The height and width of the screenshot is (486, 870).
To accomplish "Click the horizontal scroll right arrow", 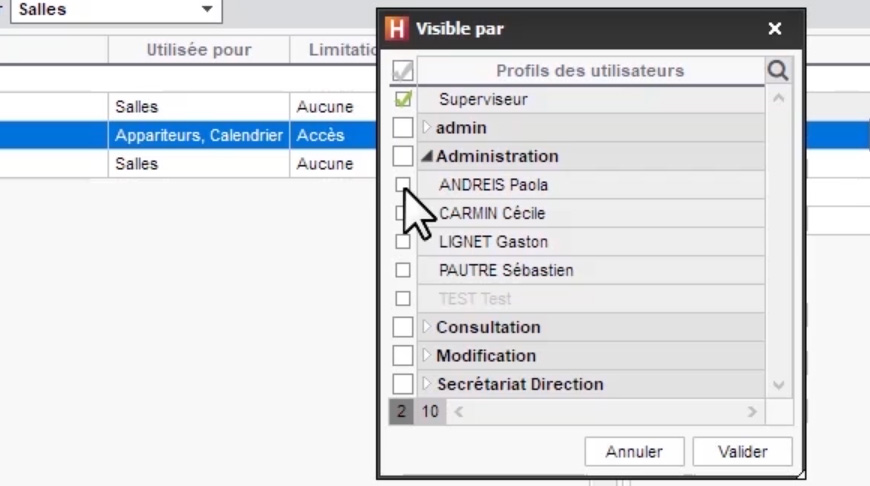I will (x=752, y=412).
